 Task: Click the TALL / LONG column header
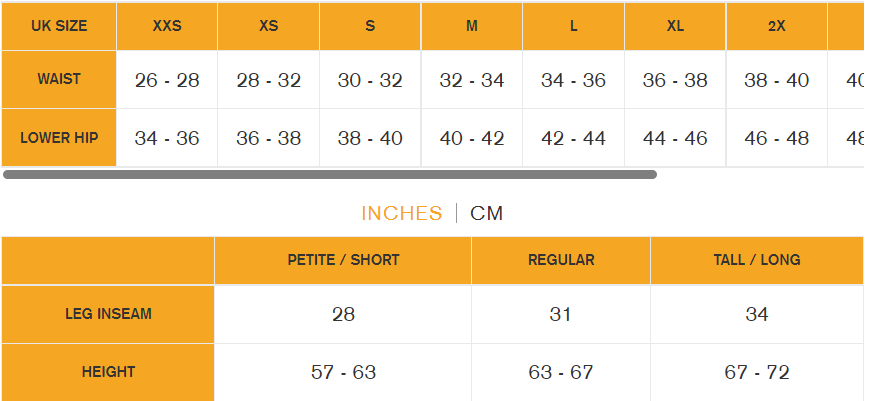(x=757, y=260)
